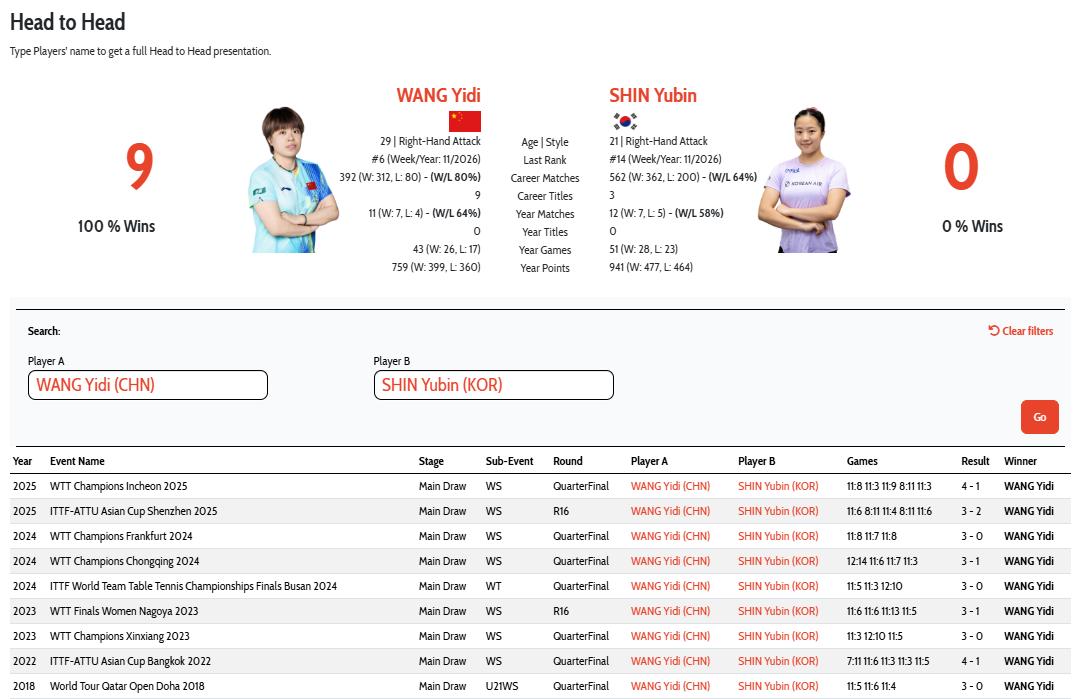The width and height of the screenshot is (1079, 699).
Task: Click WT sub-event in Busan row
Action: 493,586
